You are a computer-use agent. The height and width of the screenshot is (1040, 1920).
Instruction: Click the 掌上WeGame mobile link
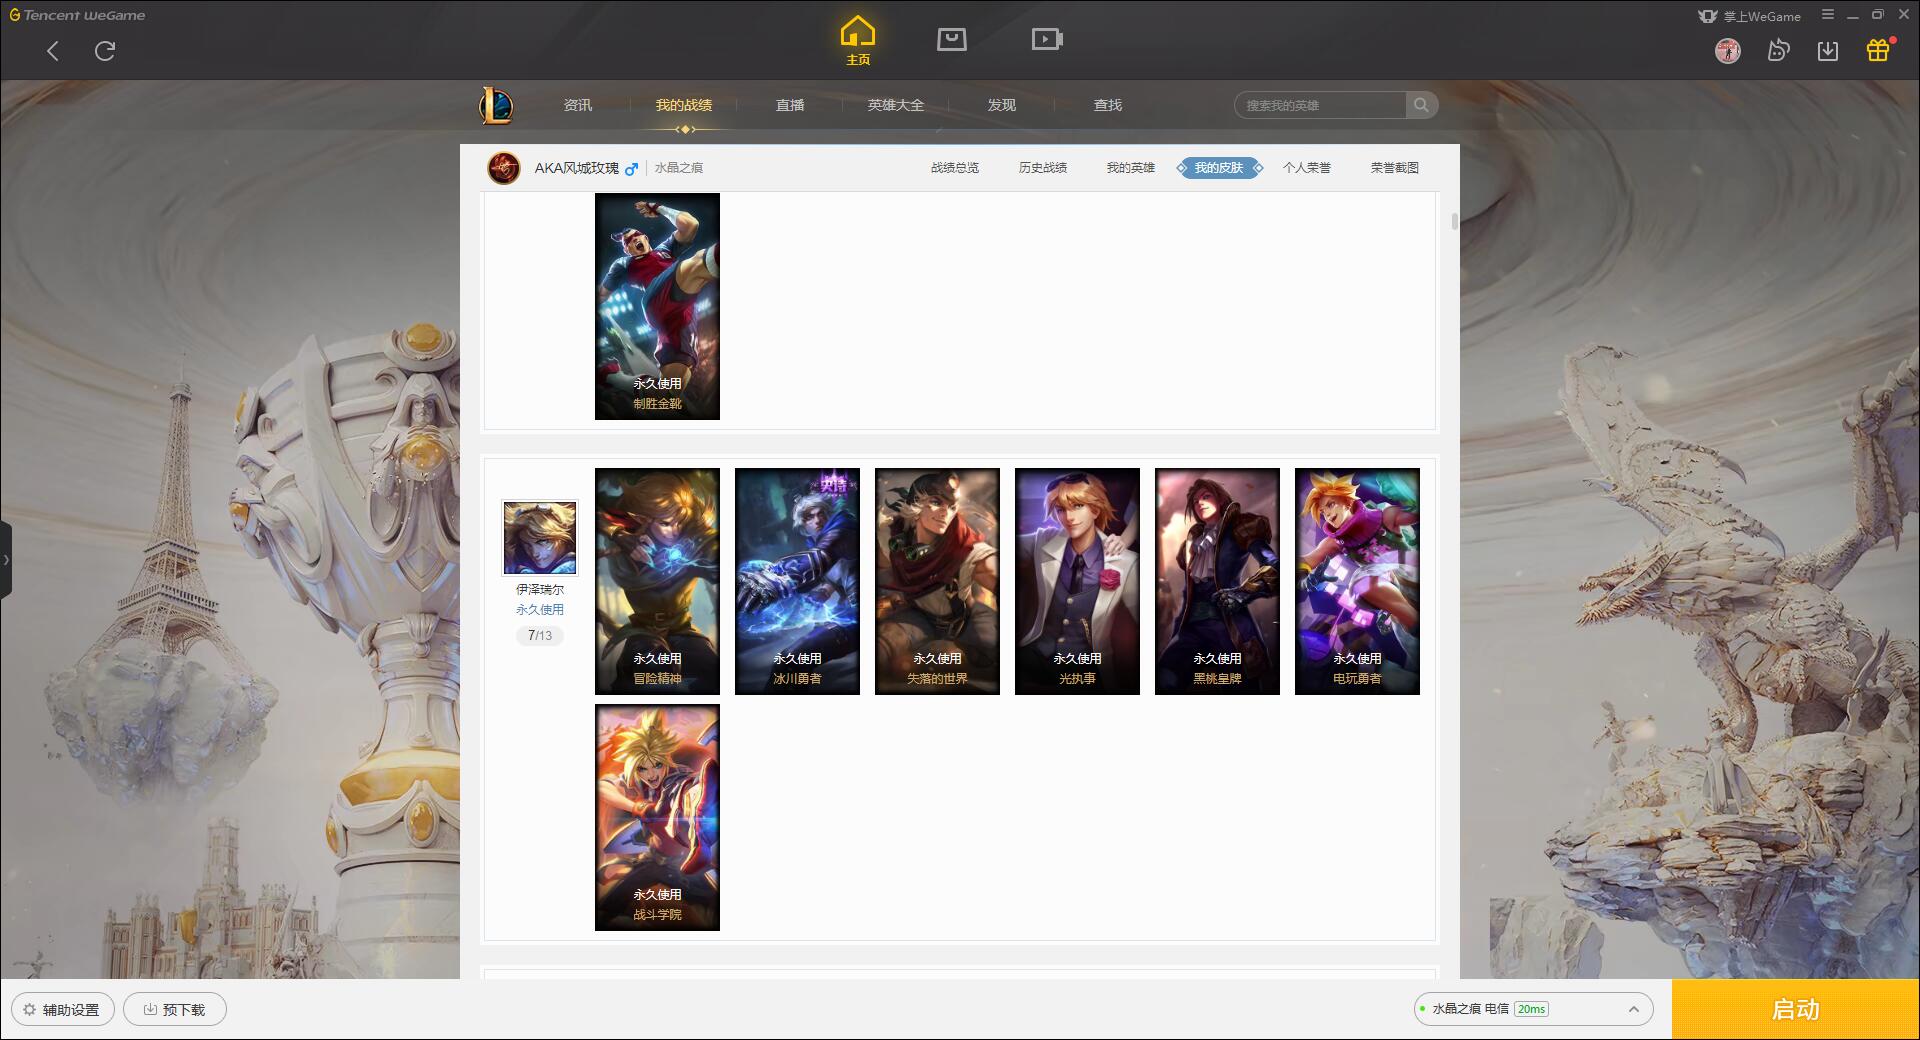1750,16
